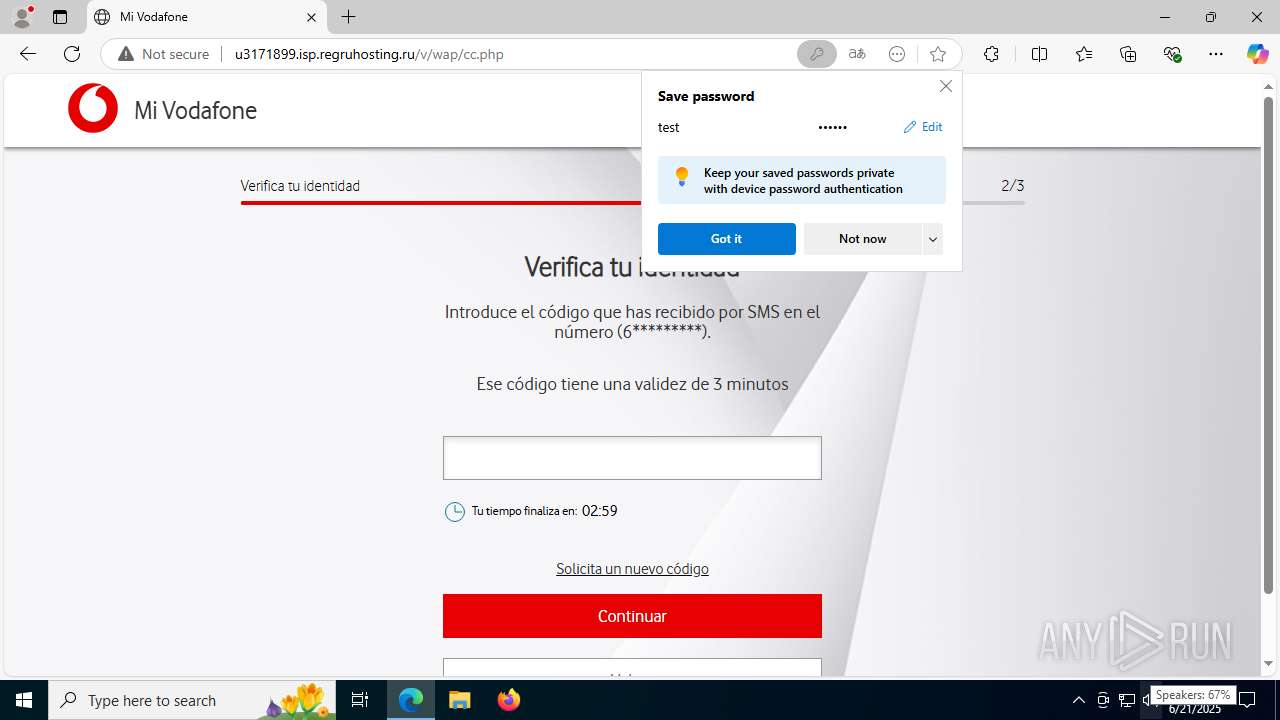Open the tab actions menu icon
The height and width of the screenshot is (720, 1280).
point(60,17)
